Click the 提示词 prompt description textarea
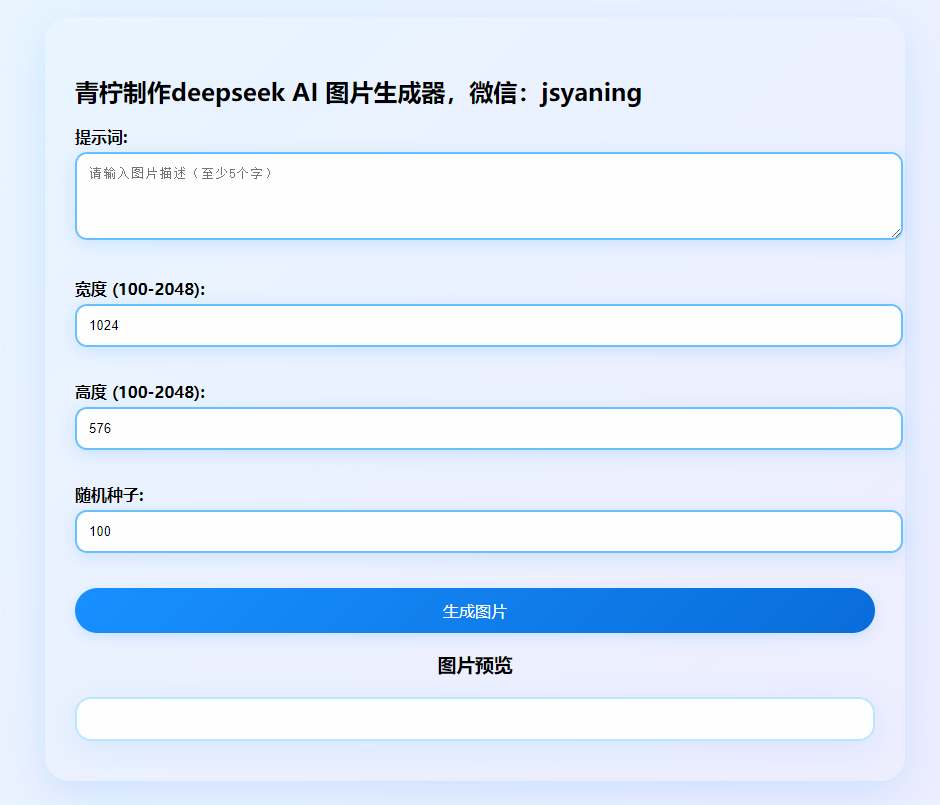The width and height of the screenshot is (940, 805). click(x=489, y=196)
